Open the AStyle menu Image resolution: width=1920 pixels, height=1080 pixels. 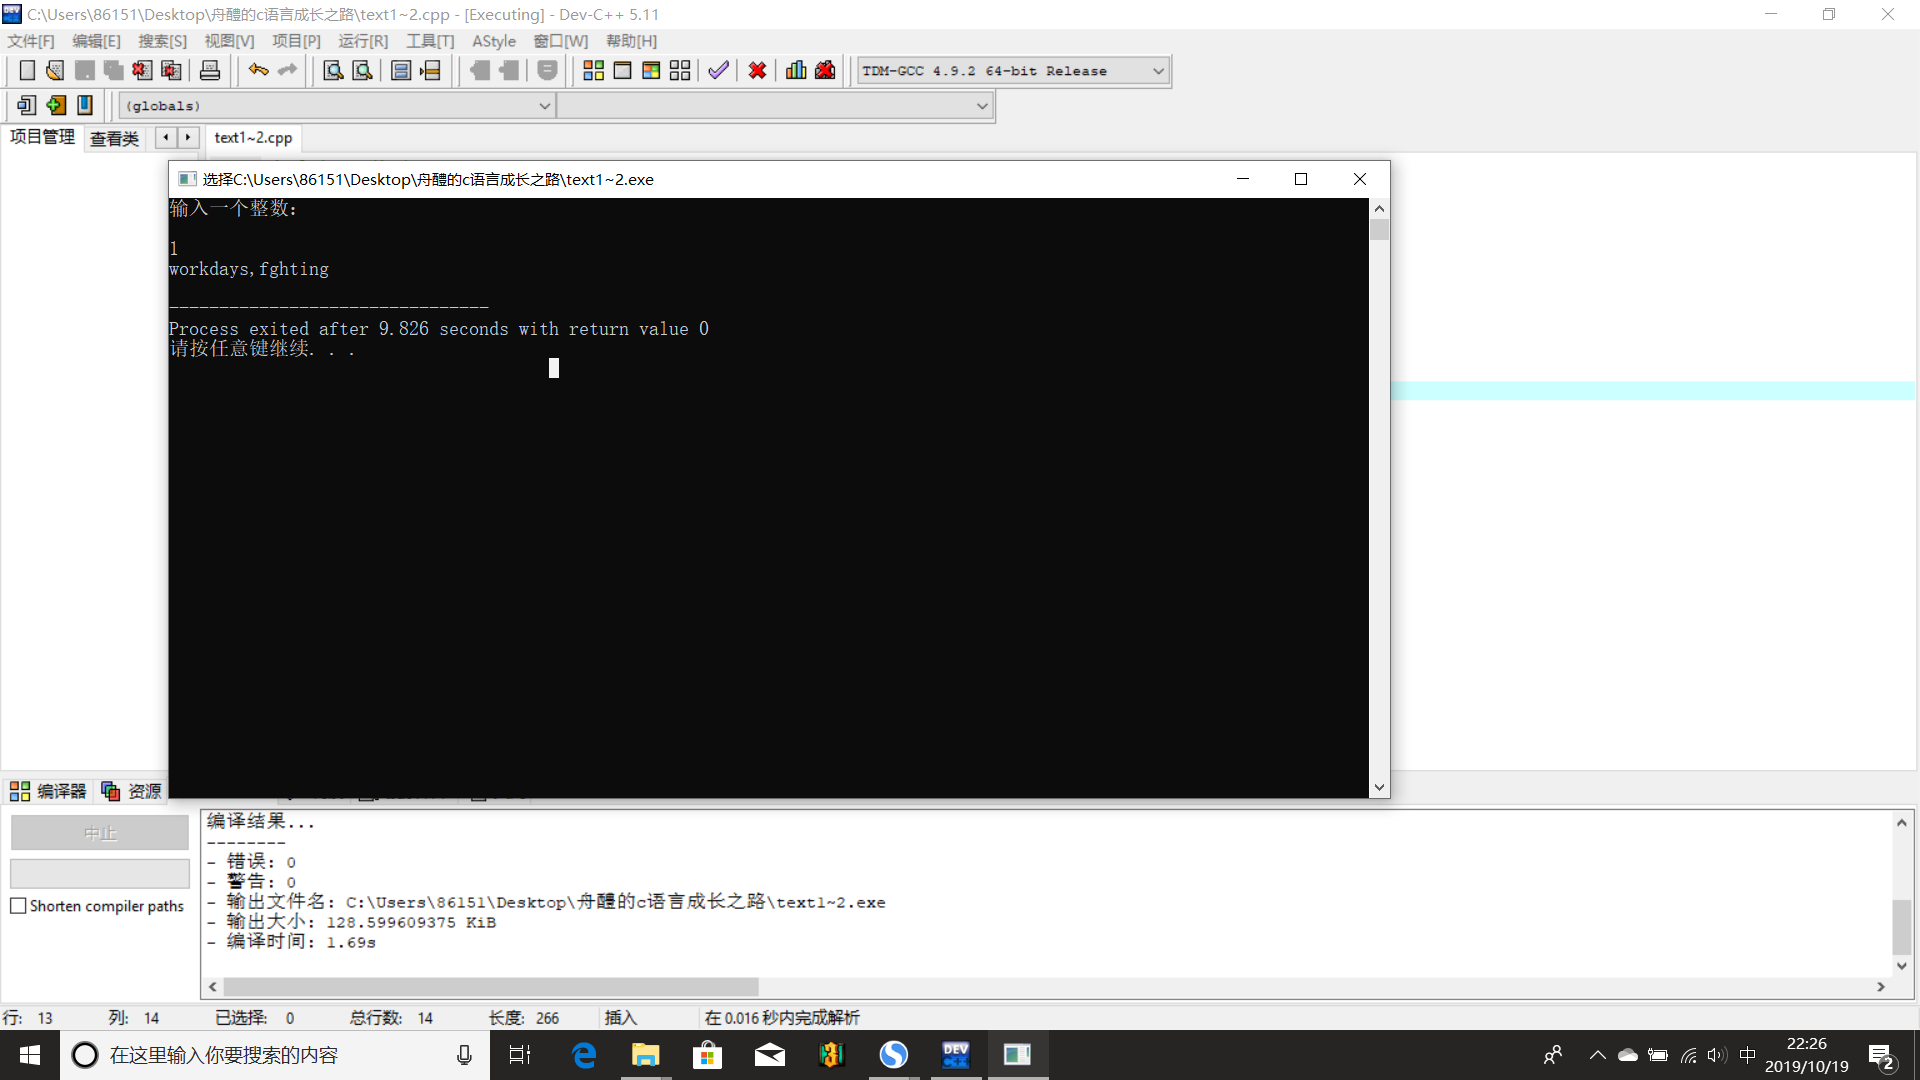coord(494,41)
